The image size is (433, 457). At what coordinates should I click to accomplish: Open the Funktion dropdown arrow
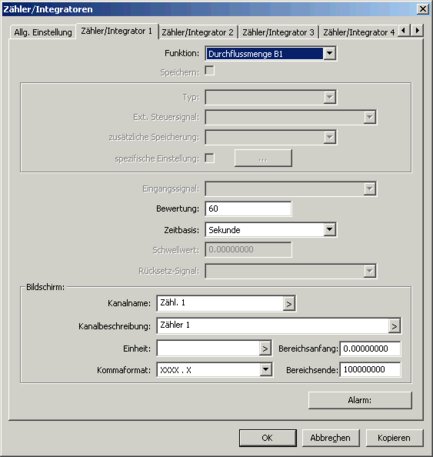point(329,54)
